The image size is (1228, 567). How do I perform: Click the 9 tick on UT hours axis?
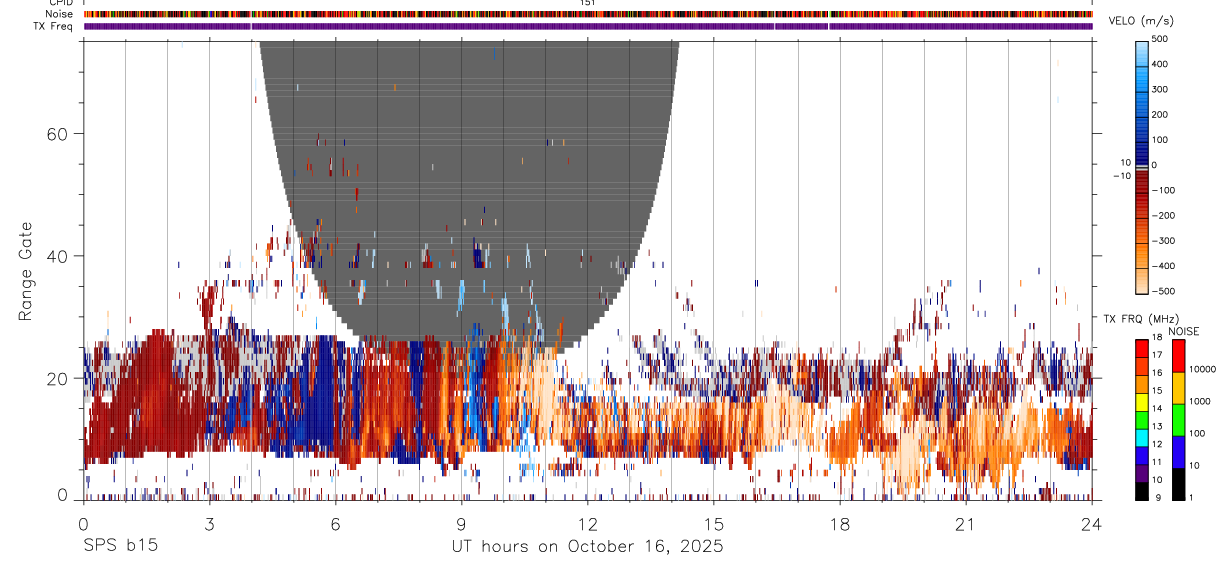tap(461, 523)
